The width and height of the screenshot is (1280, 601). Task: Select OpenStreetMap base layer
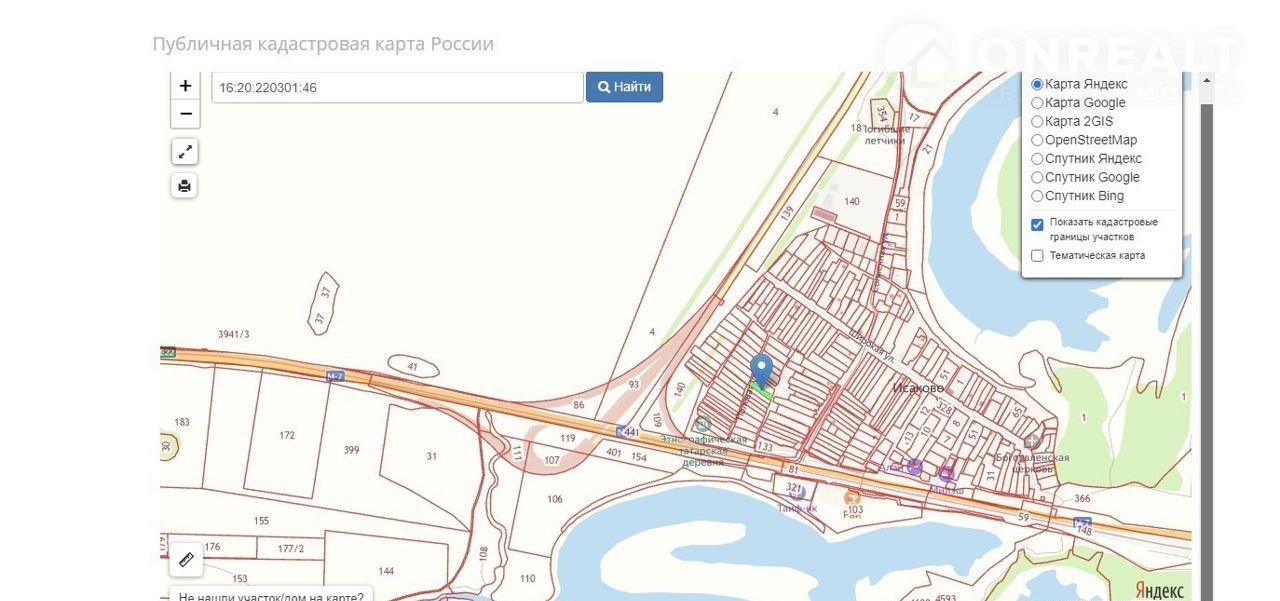(x=1037, y=141)
